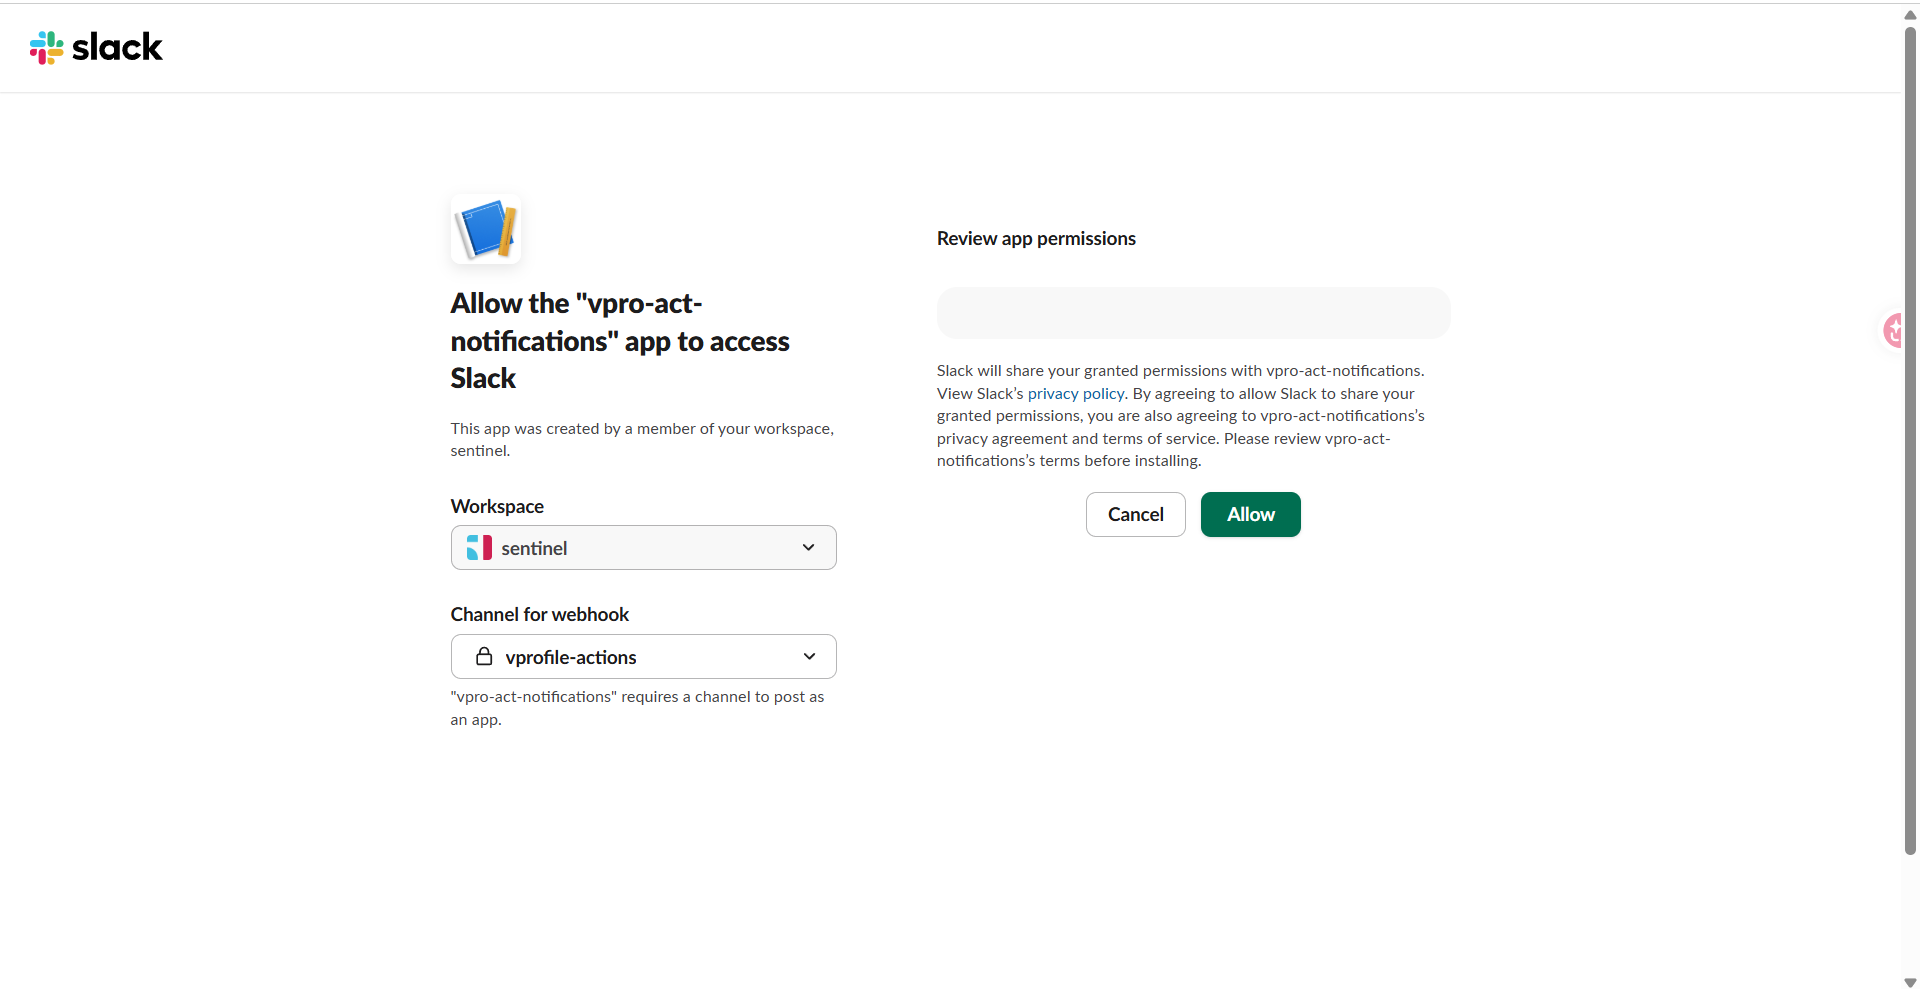Click the page vertical scrollbar thumb
Image resolution: width=1920 pixels, height=989 pixels.
coord(1910,440)
